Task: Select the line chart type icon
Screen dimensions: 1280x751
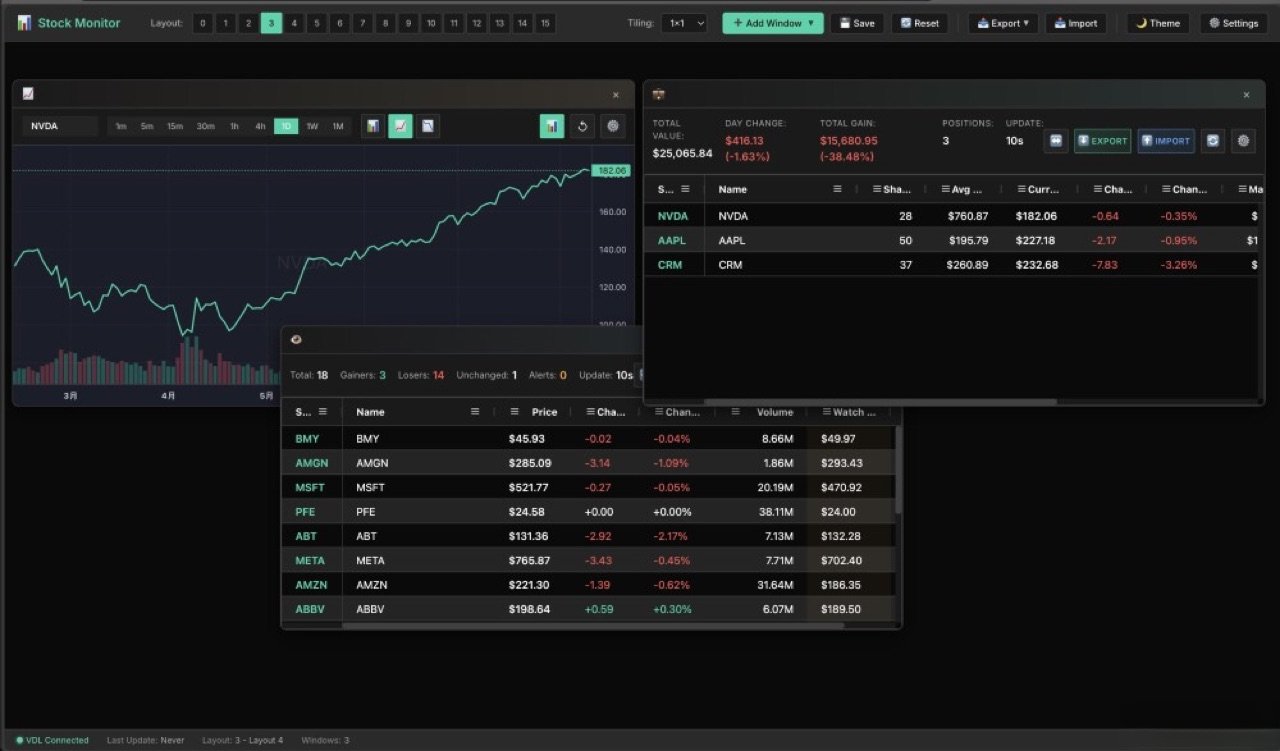Action: click(400, 126)
